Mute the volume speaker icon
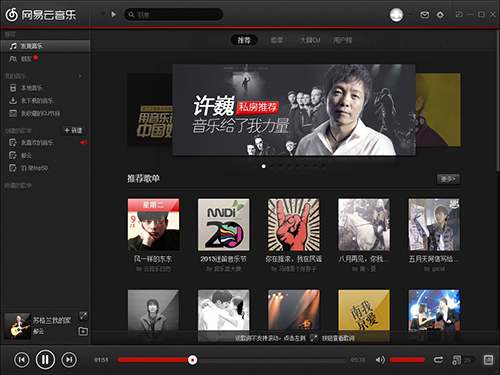500x375 pixels. 380,360
